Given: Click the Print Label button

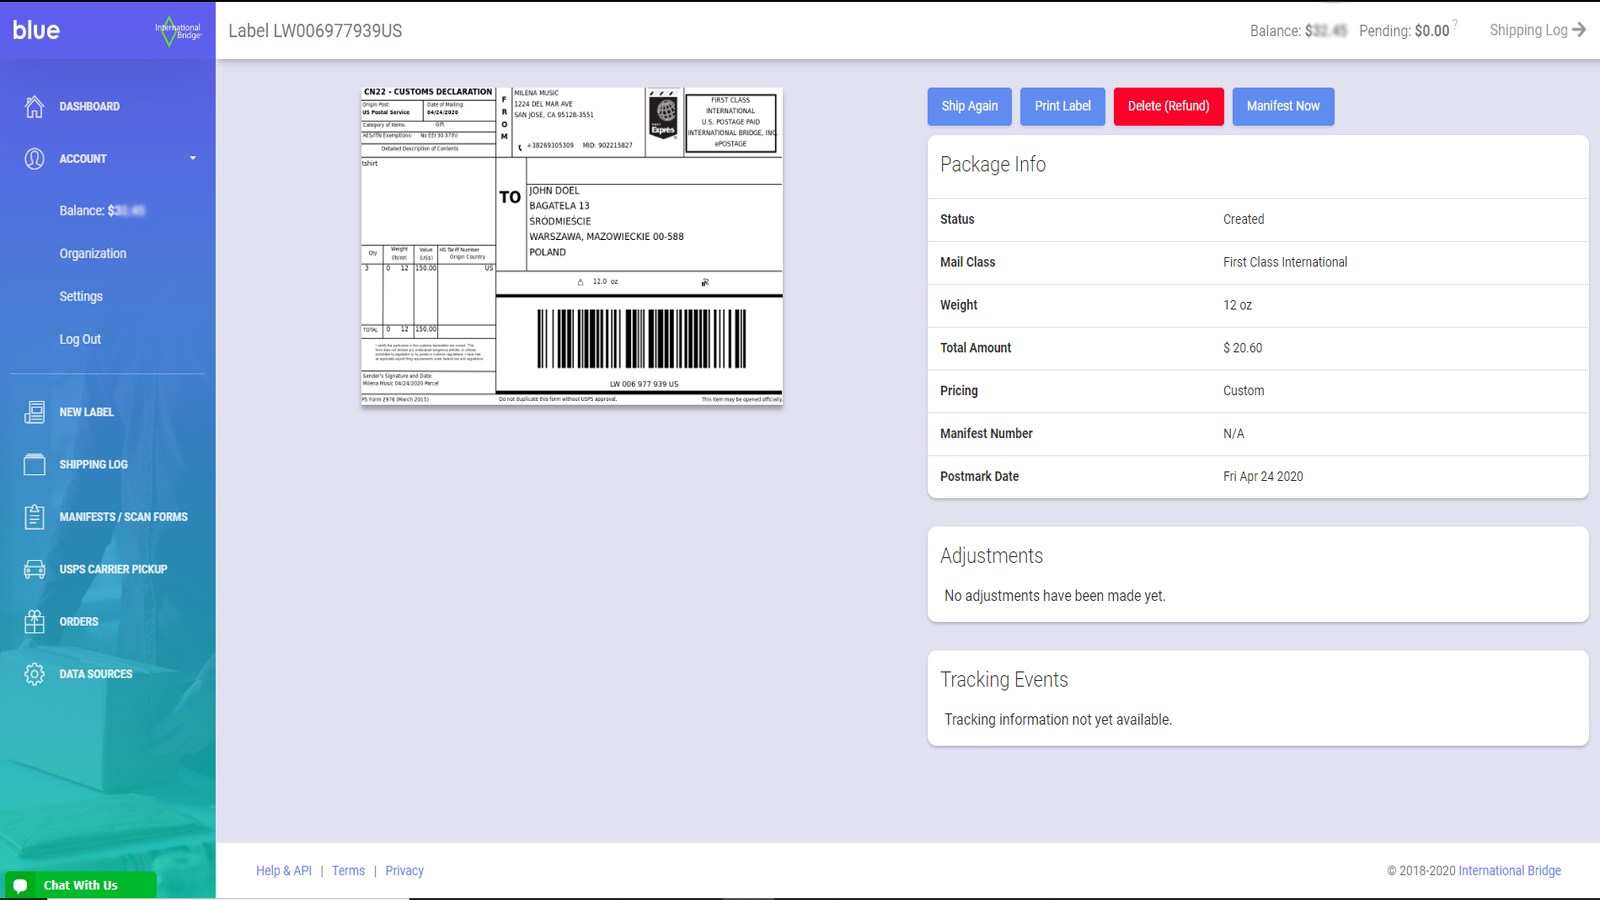Looking at the screenshot, I should 1063,106.
